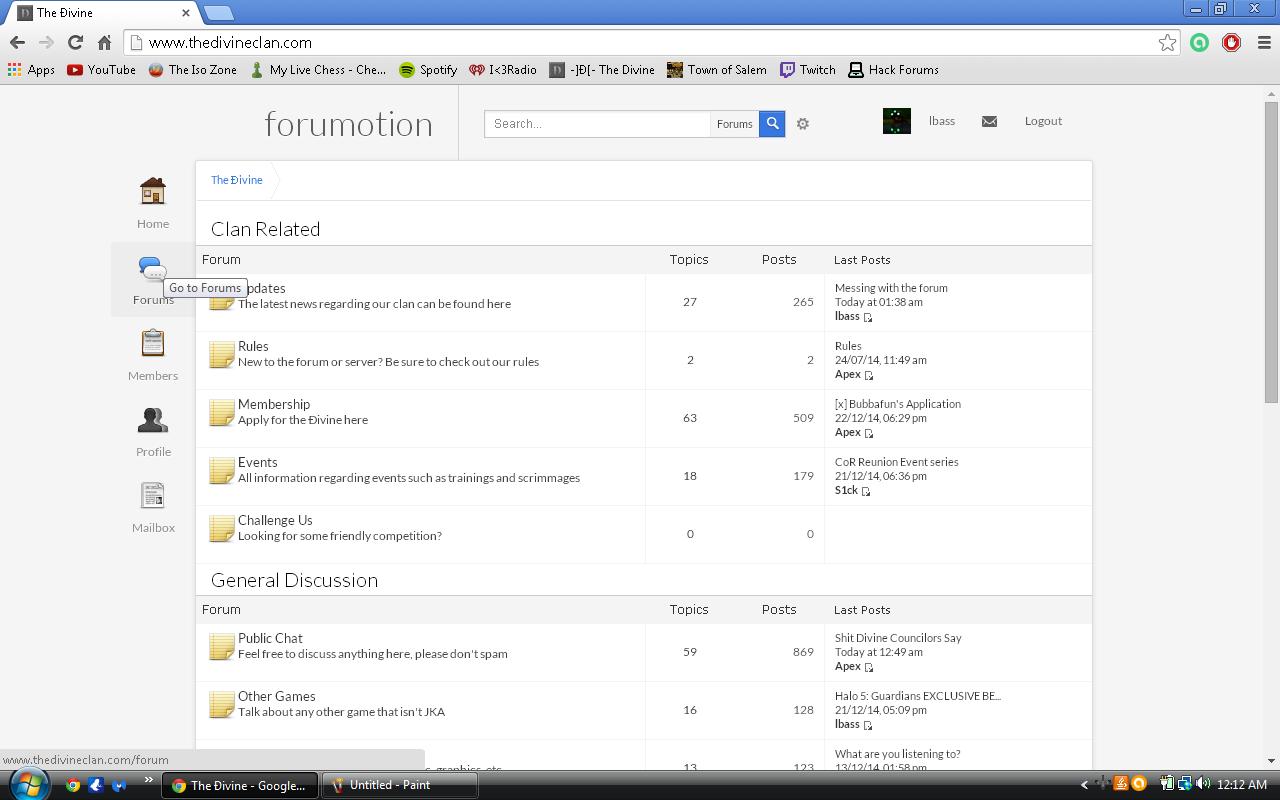Screen dimensions: 1280x800
Task: Open the Other Games forum link
Action: [277, 696]
